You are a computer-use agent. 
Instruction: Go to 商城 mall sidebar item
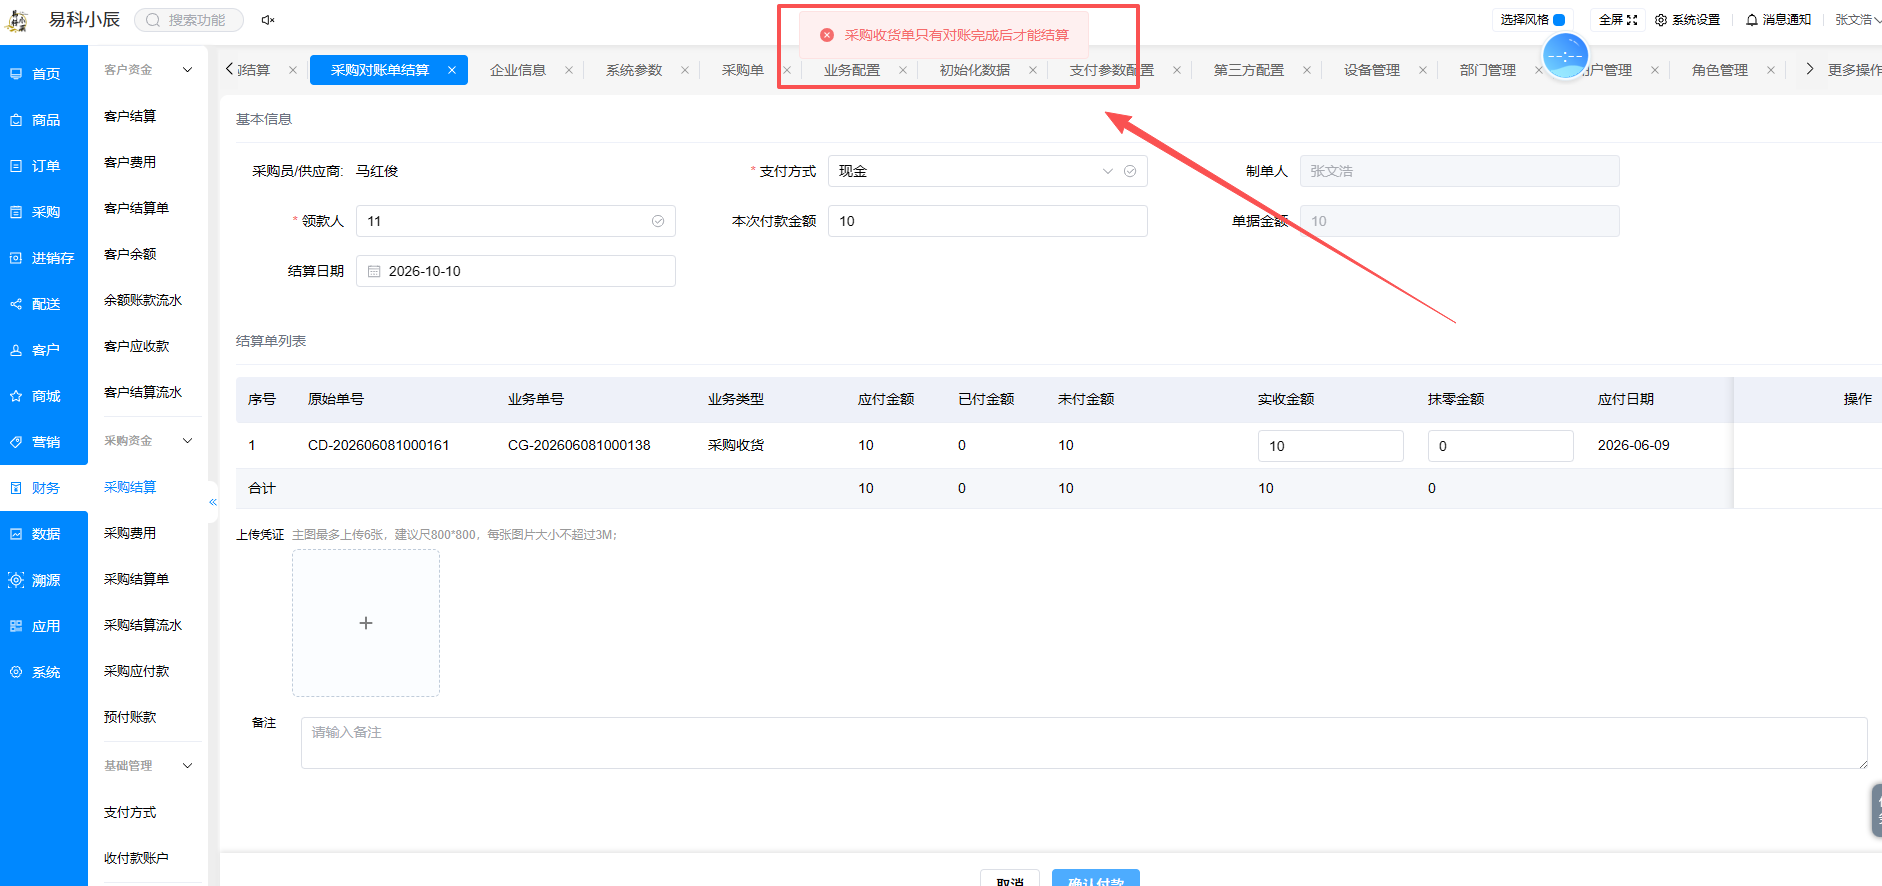click(44, 396)
